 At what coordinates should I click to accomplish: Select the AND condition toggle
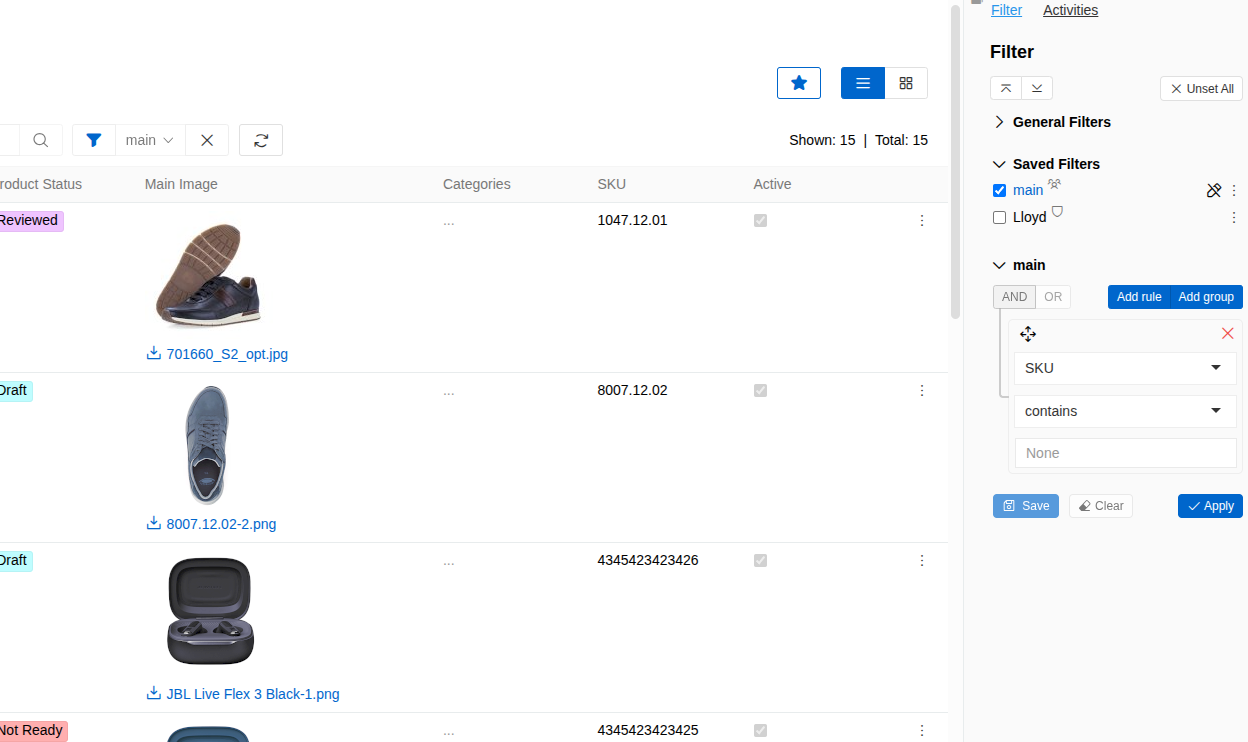click(1014, 297)
